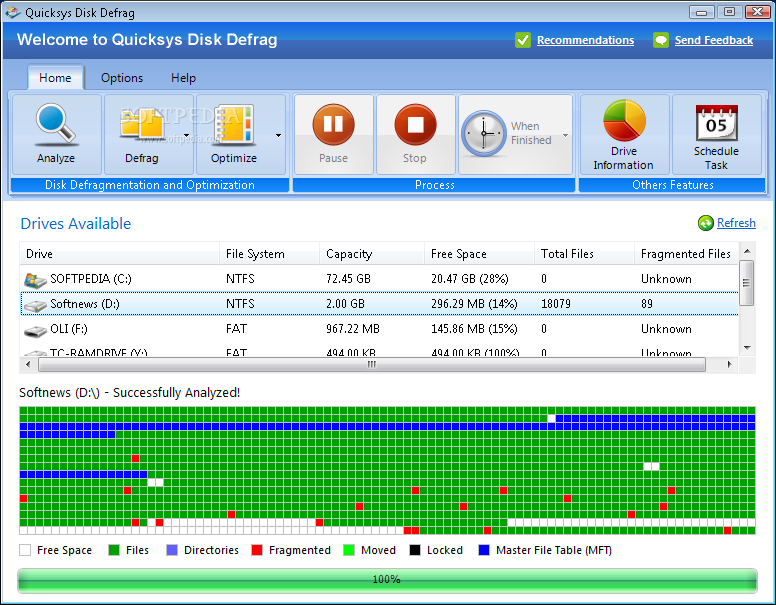Click the Send Feedback speech bubble icon
This screenshot has height=605, width=776.
[661, 40]
